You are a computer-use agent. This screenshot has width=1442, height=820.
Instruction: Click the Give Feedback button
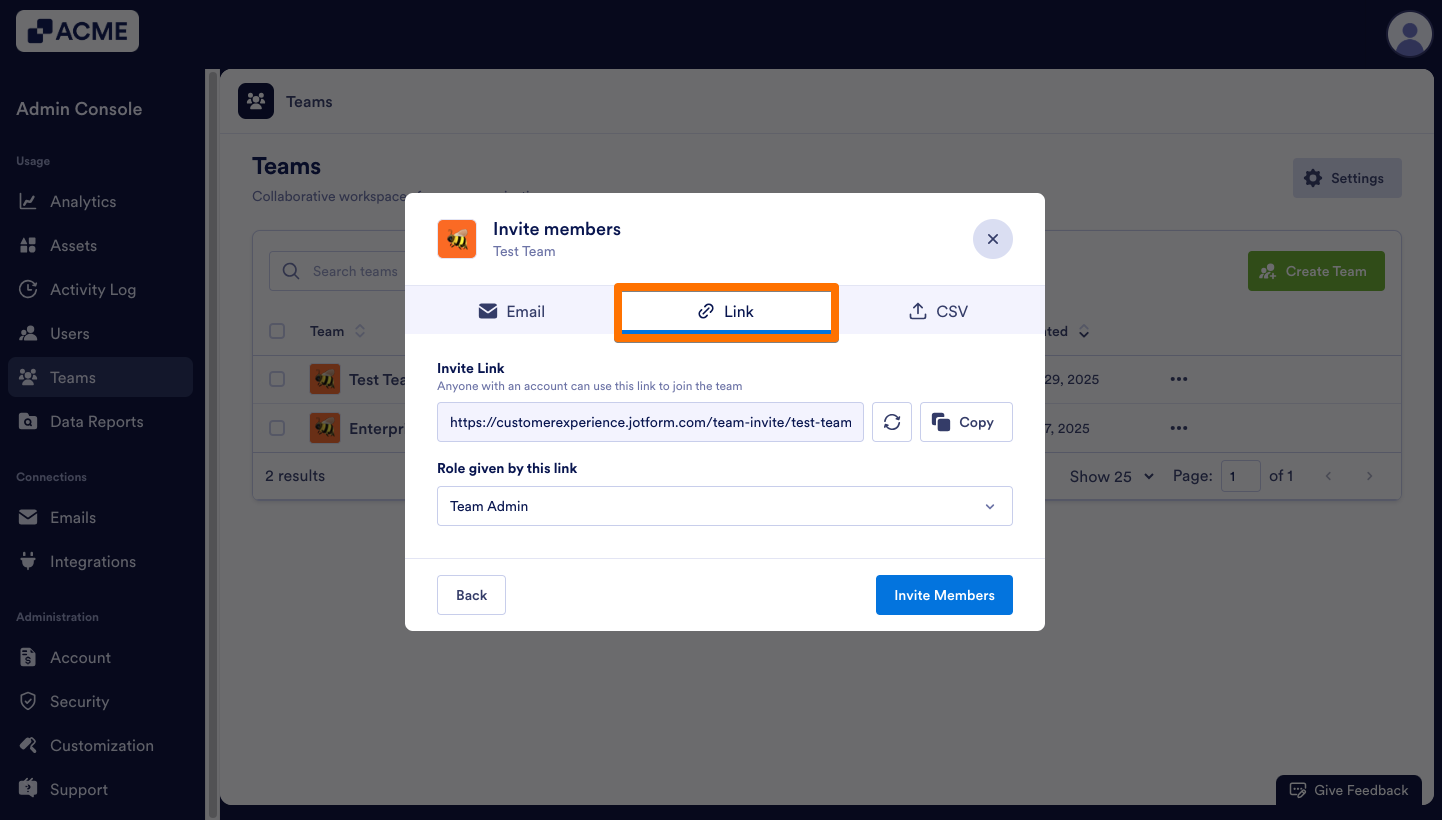(1348, 790)
